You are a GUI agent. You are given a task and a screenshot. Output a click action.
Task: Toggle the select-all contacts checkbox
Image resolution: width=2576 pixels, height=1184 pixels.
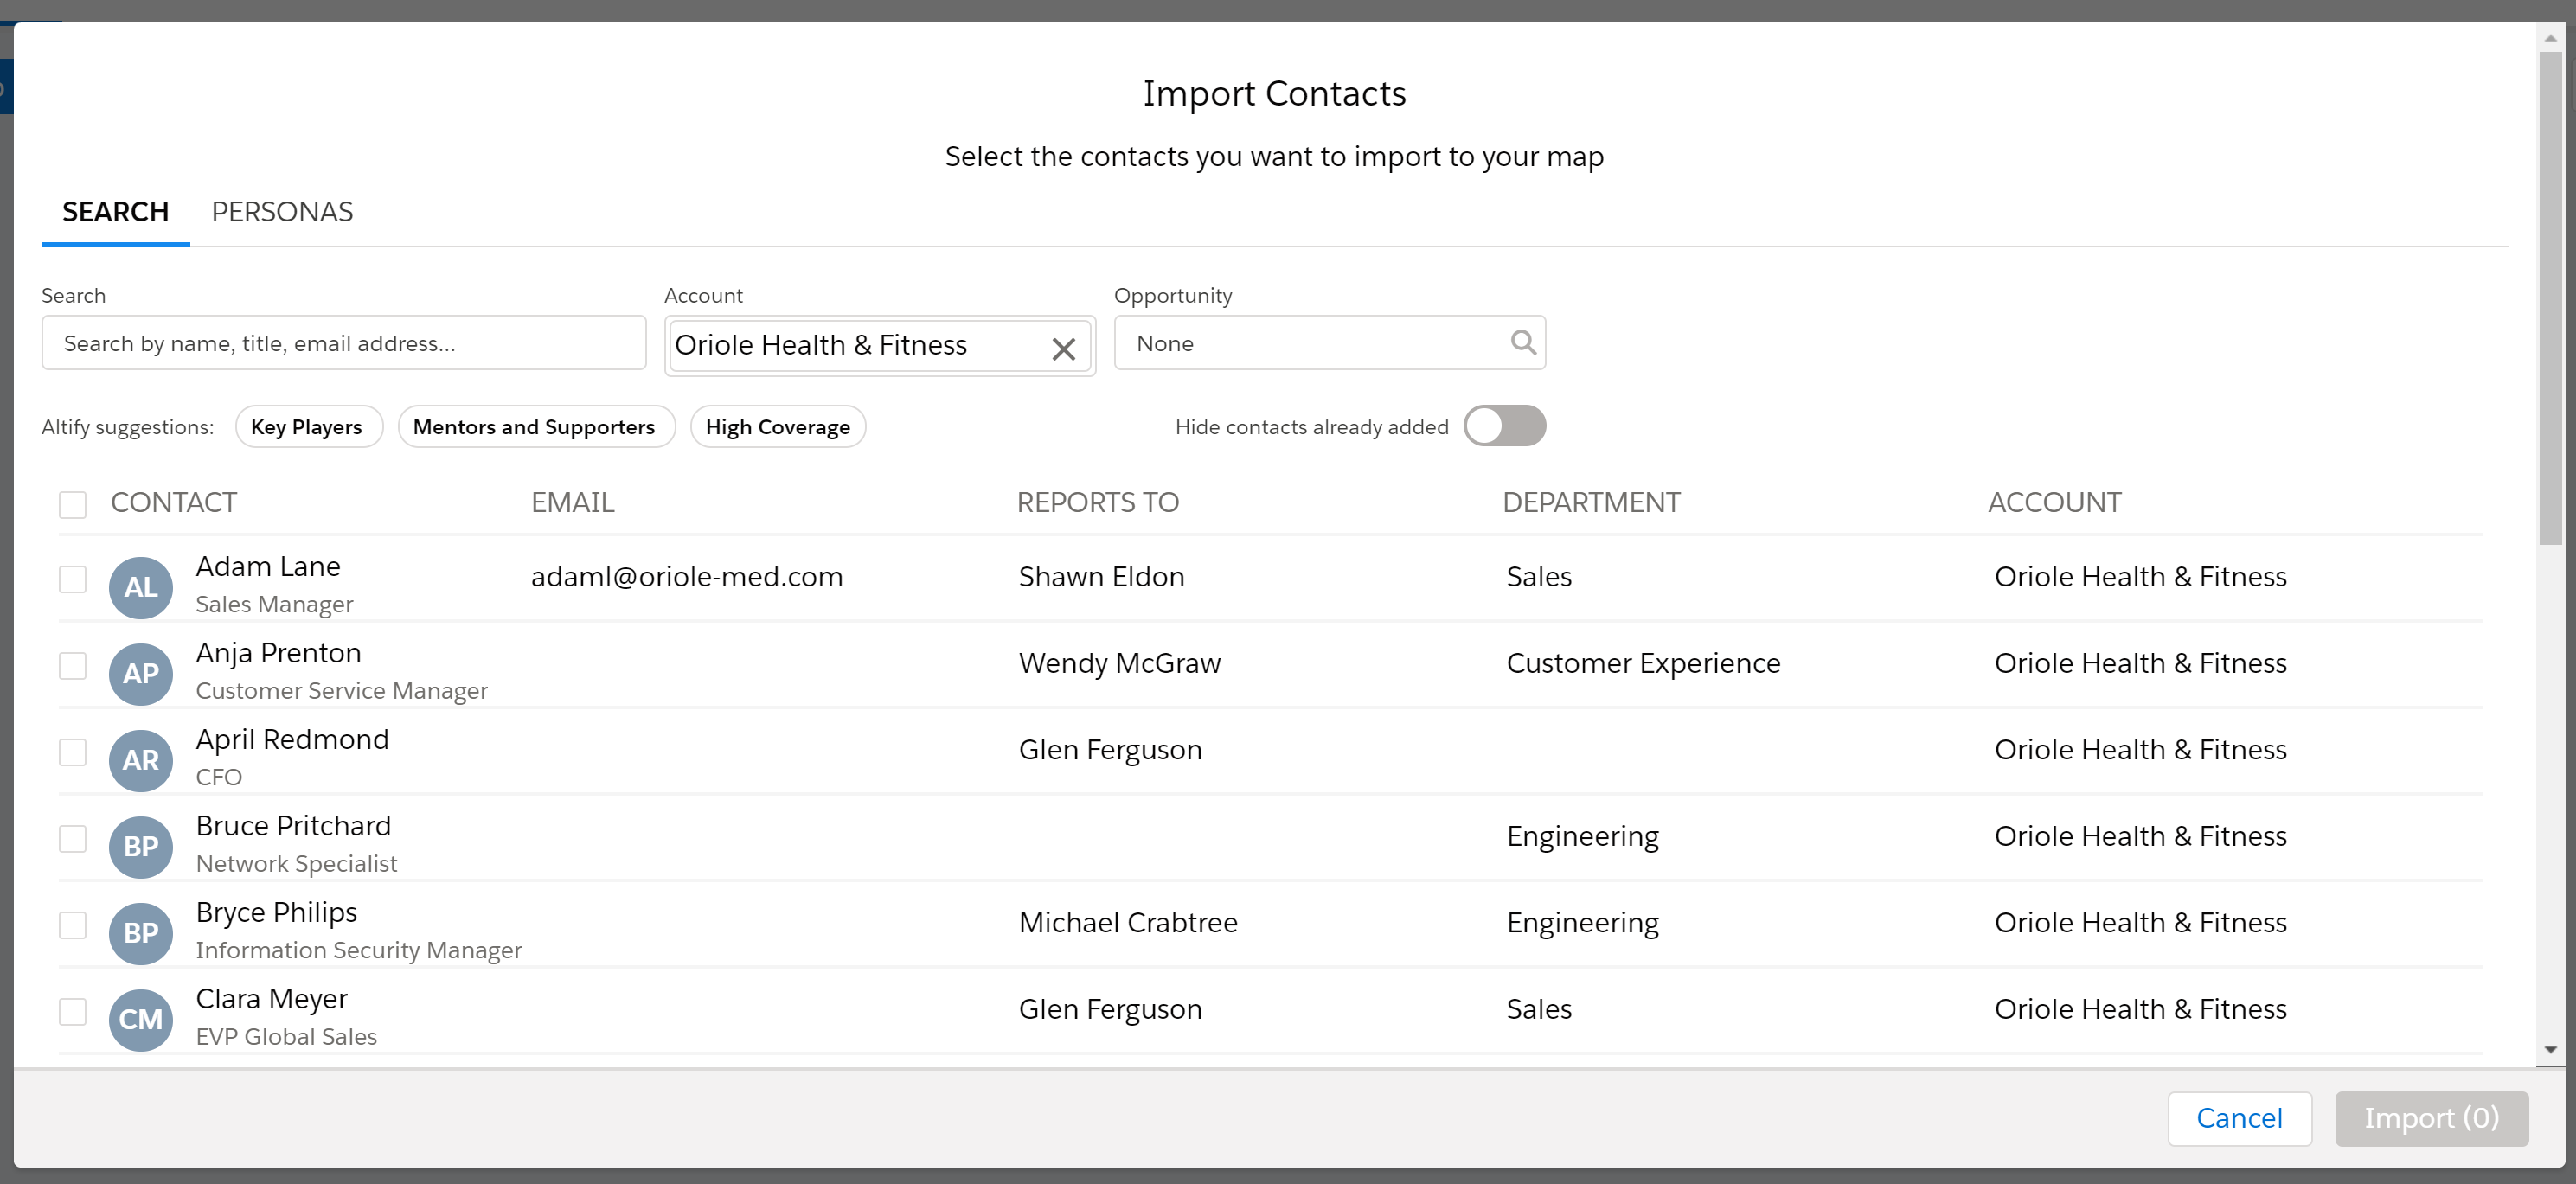72,504
